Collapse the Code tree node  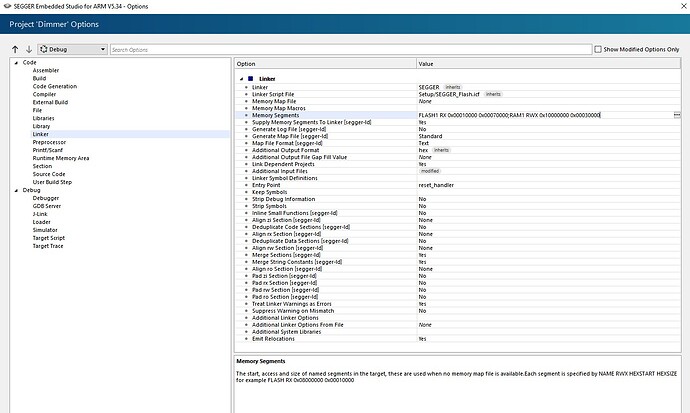(15, 63)
